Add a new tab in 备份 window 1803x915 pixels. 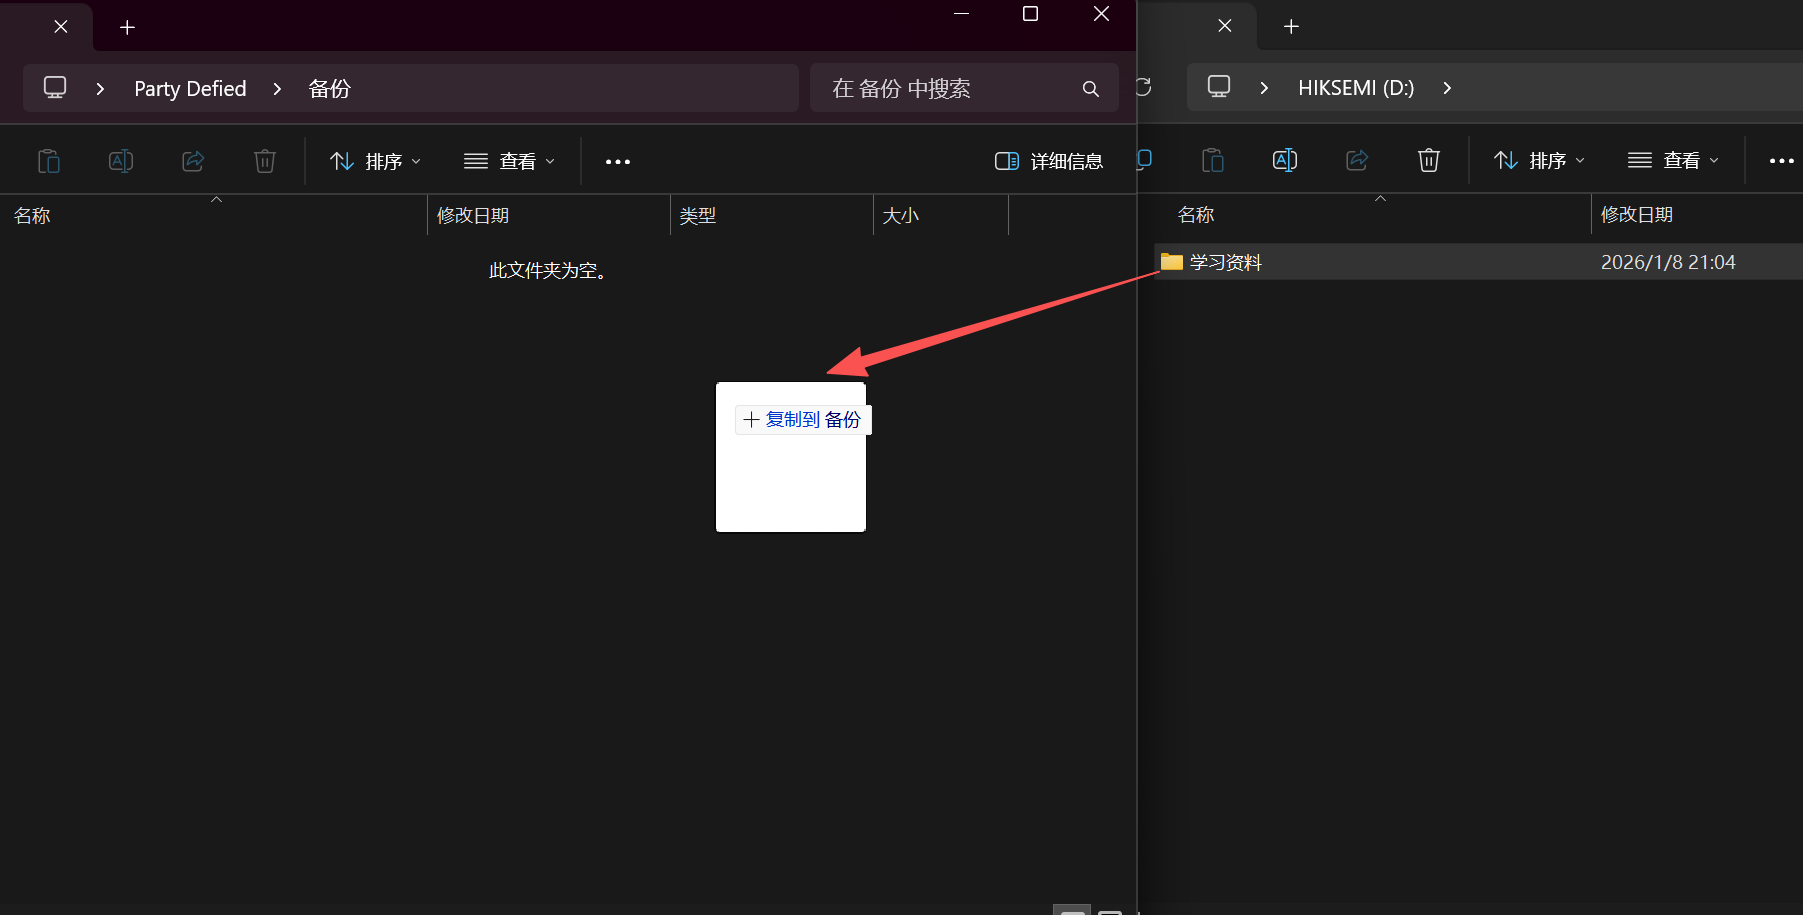click(127, 27)
